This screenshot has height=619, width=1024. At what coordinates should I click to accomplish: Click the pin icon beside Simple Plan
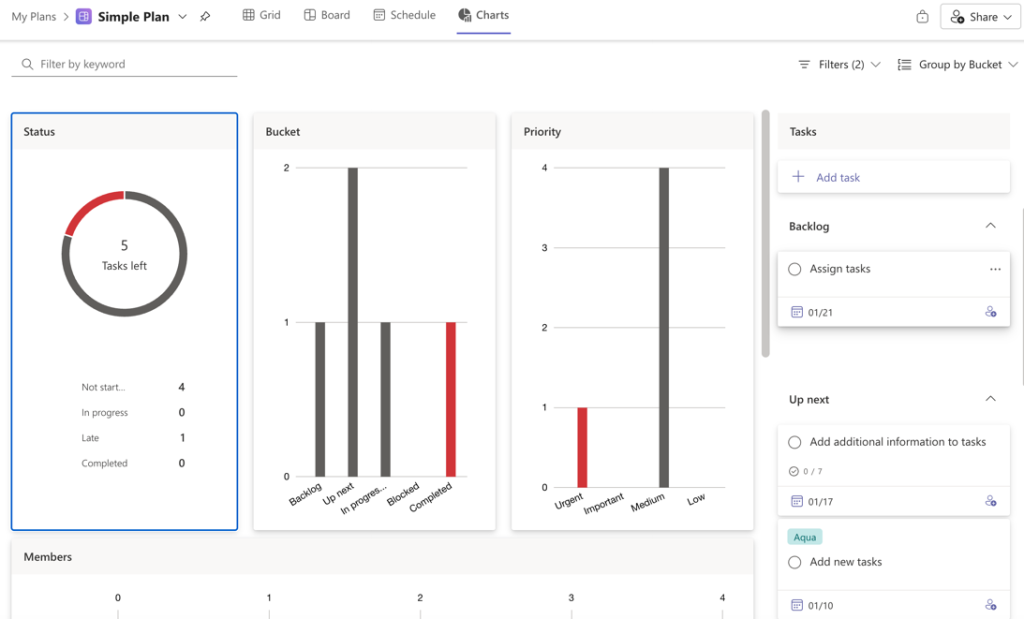[x=205, y=17]
